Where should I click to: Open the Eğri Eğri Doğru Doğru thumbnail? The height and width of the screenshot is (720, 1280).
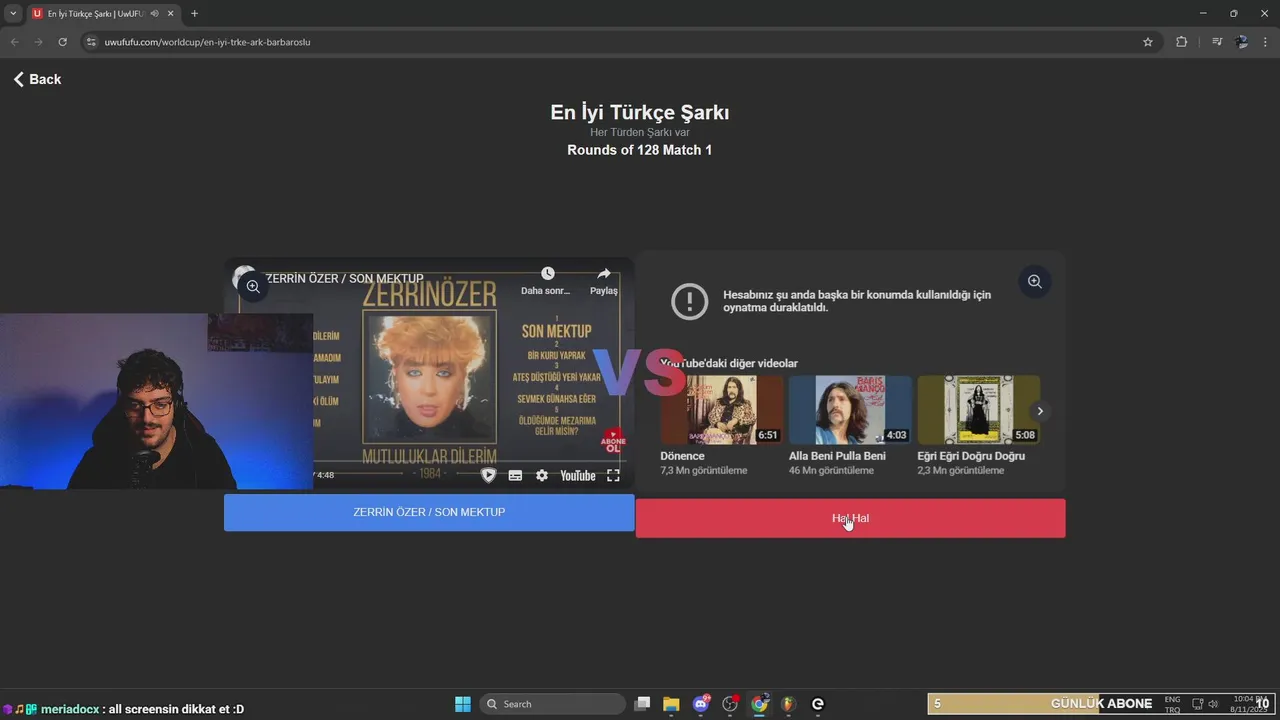click(979, 410)
